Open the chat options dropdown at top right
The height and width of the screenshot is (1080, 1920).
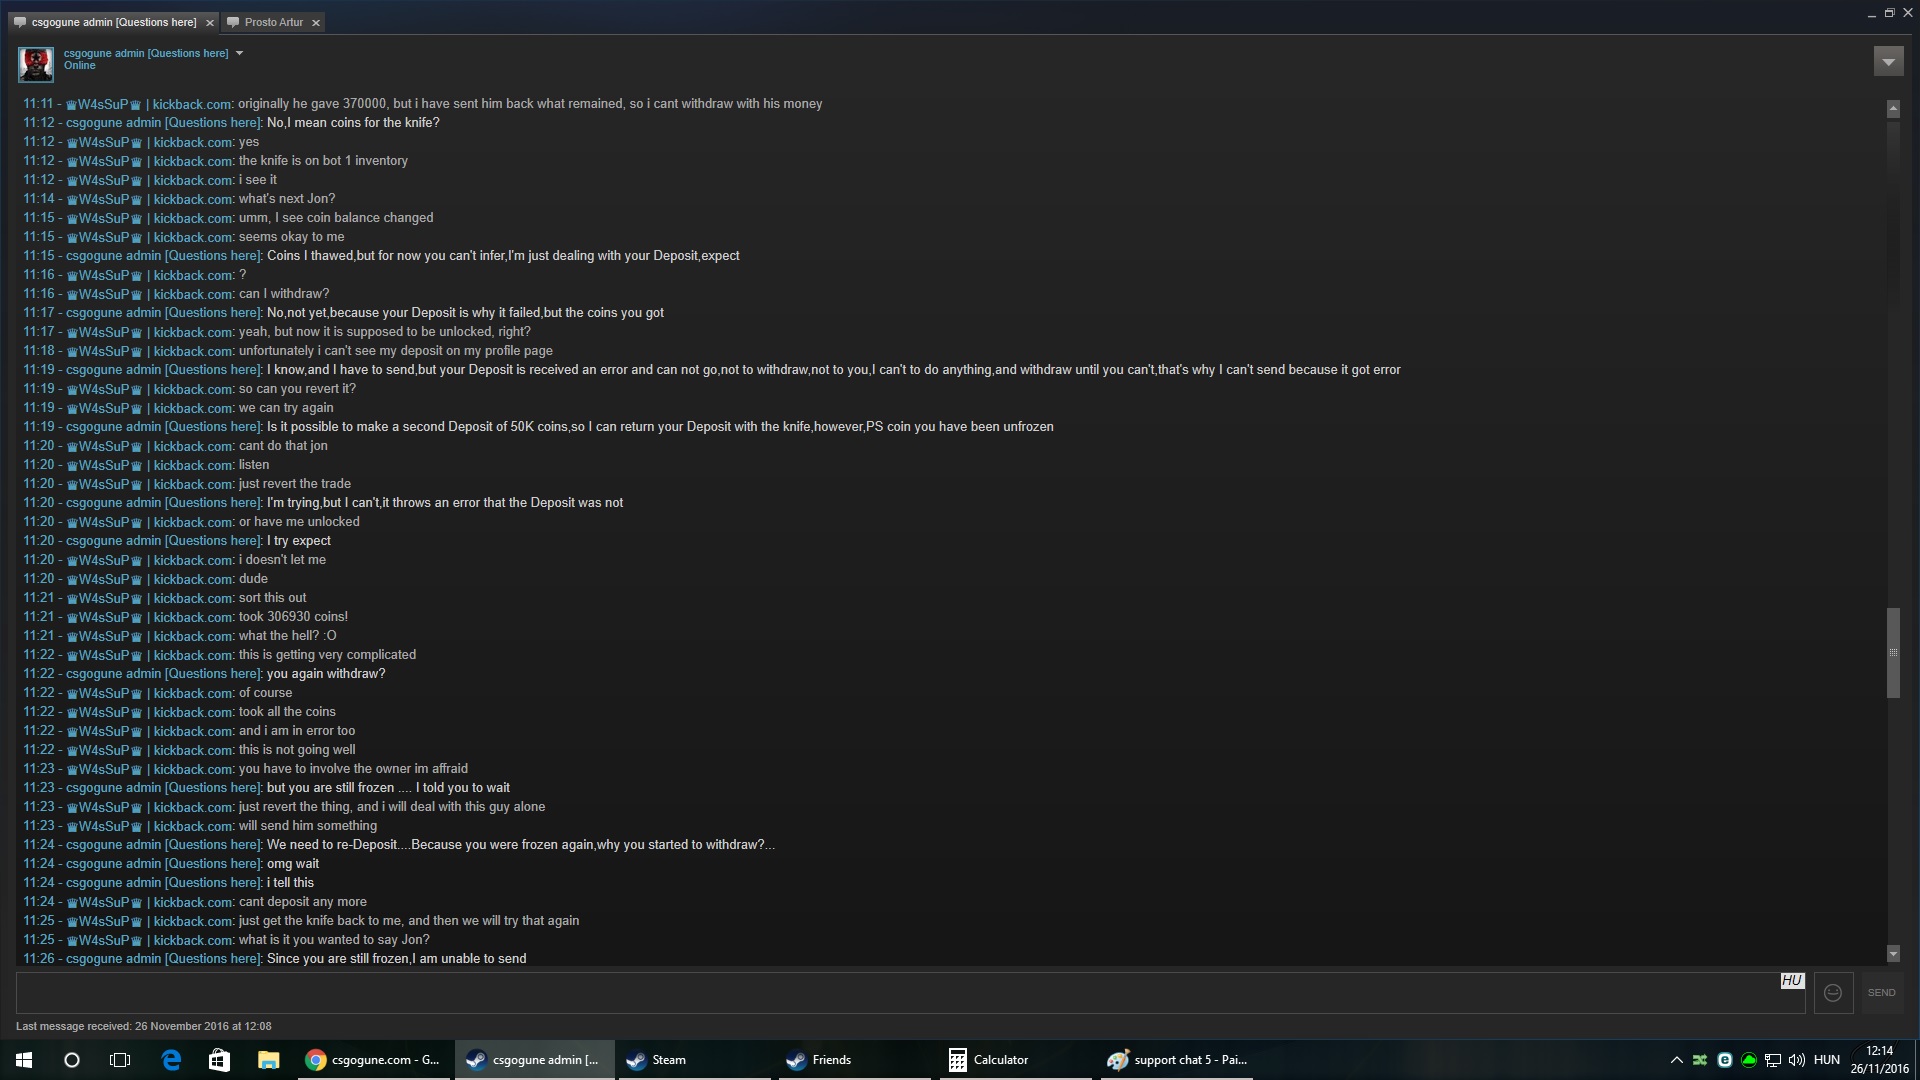coord(1888,62)
